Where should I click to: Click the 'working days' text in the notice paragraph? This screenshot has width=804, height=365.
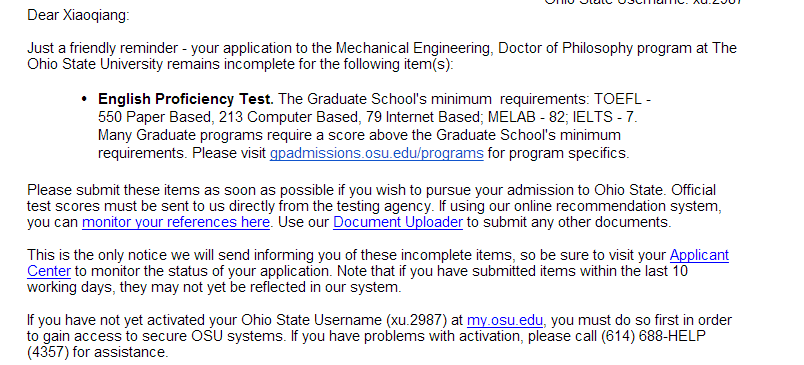click(x=70, y=287)
